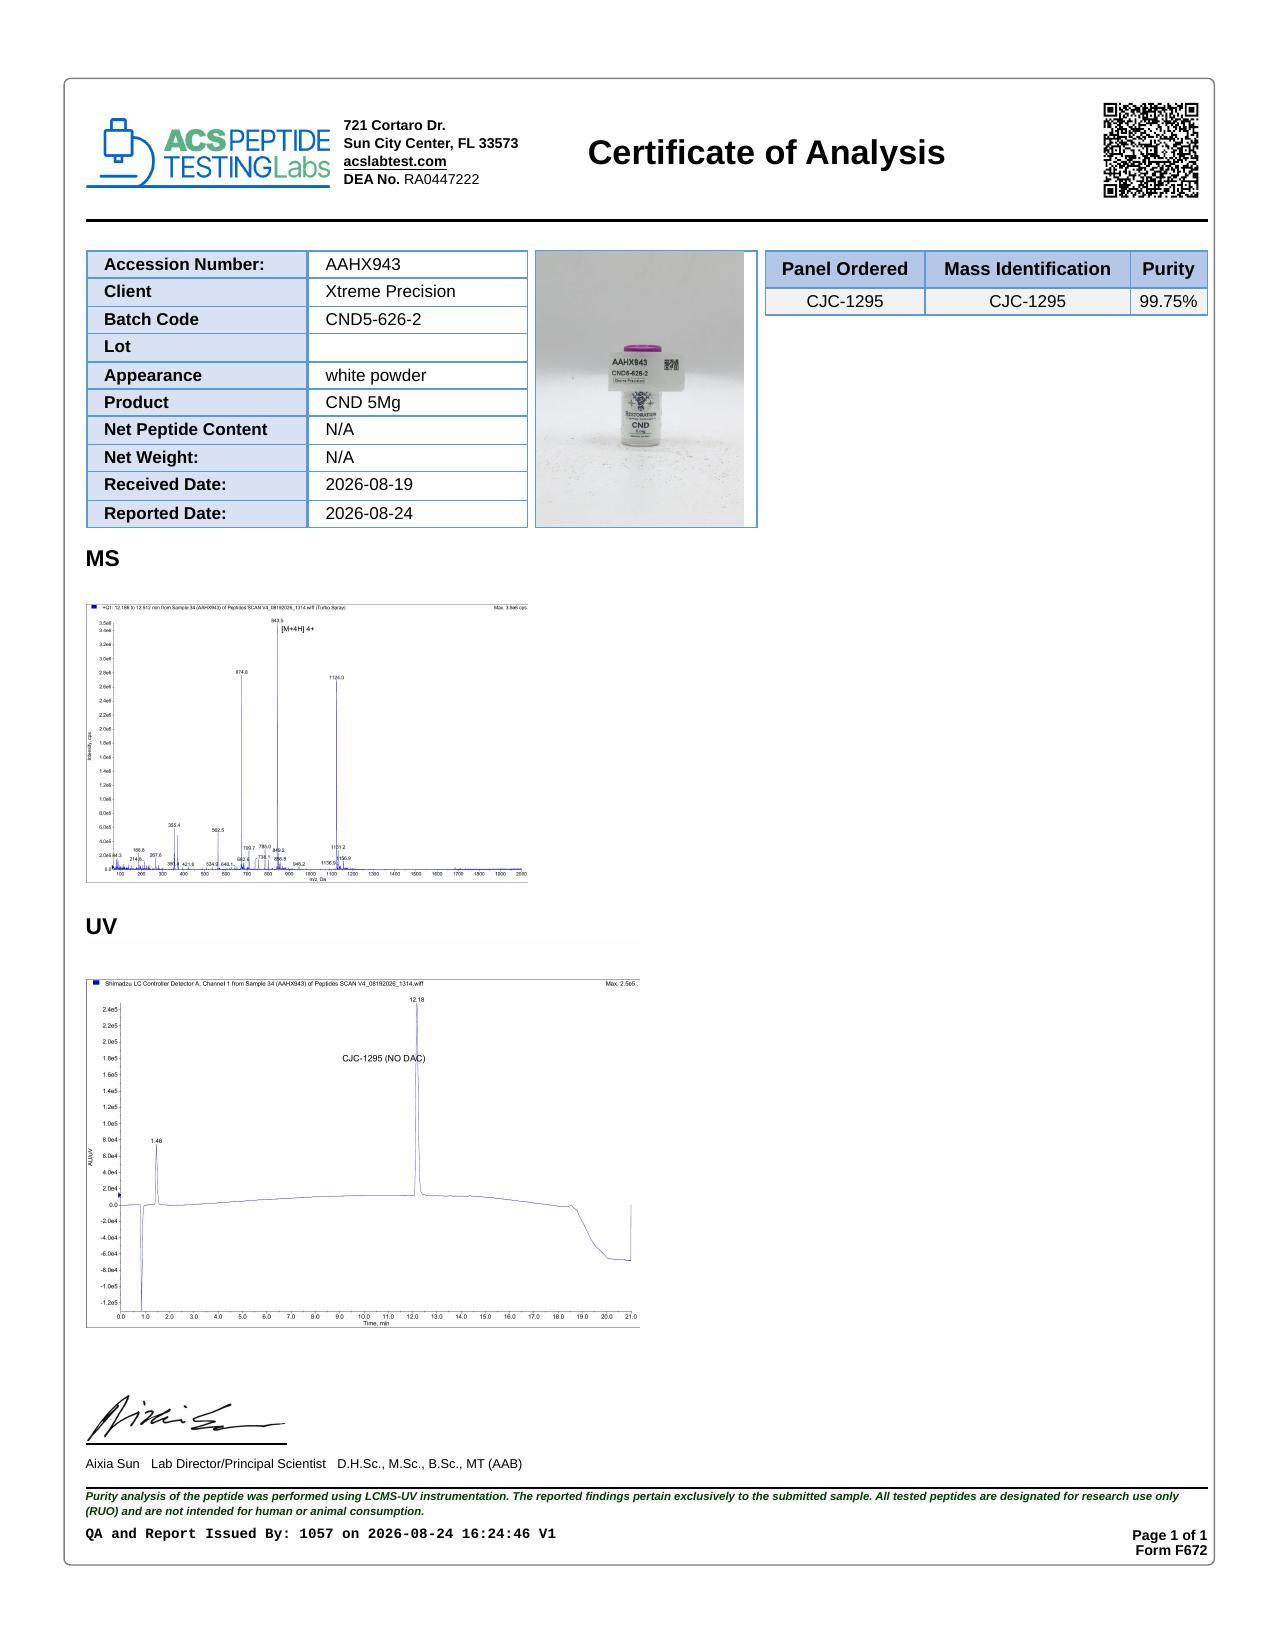Select Sun City Center, FL 33573 text
The width and height of the screenshot is (1275, 1650).
coord(430,143)
